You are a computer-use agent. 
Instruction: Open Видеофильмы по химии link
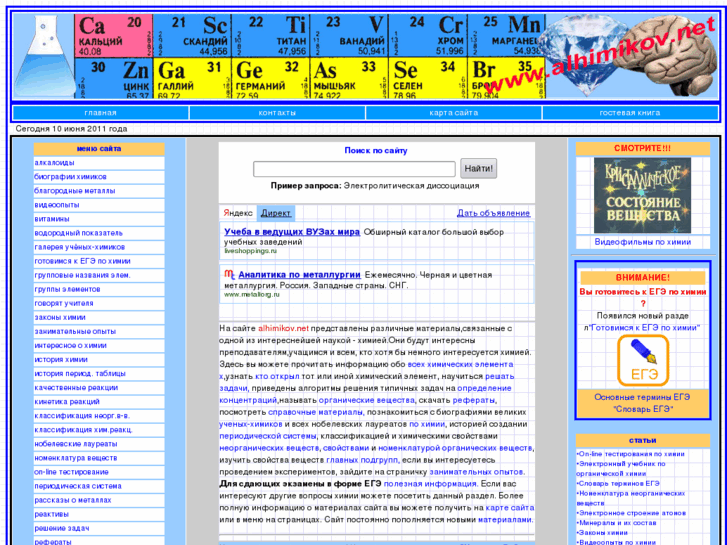click(643, 242)
